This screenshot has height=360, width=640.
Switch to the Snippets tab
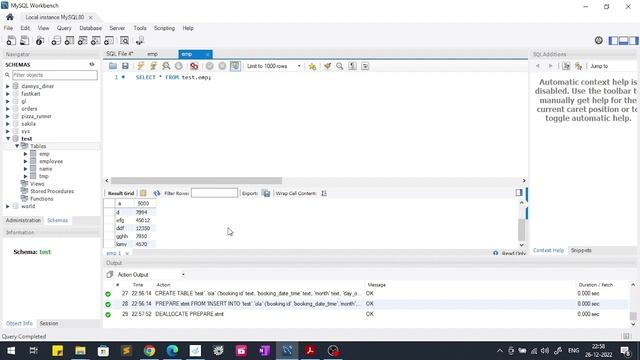coord(581,250)
